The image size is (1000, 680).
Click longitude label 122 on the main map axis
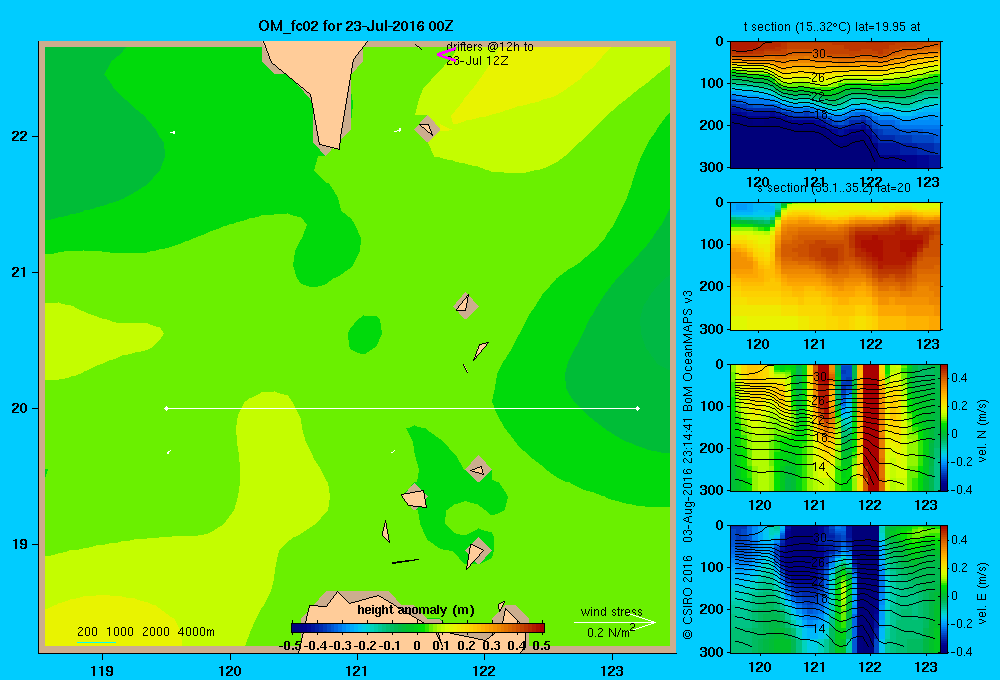click(x=484, y=670)
